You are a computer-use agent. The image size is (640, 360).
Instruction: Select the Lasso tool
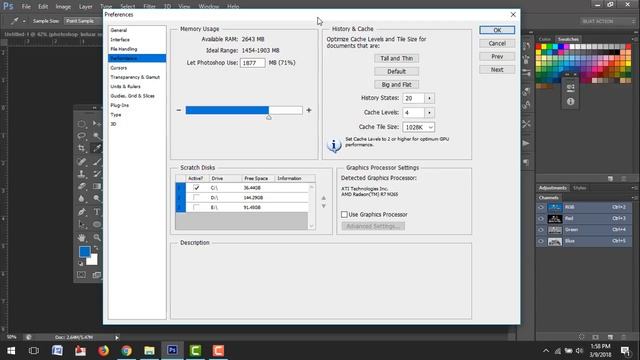pyautogui.click(x=82, y=136)
